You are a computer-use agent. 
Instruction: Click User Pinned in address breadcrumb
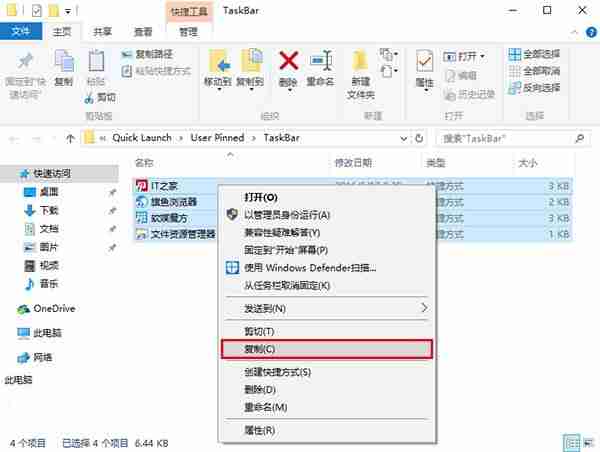click(217, 138)
